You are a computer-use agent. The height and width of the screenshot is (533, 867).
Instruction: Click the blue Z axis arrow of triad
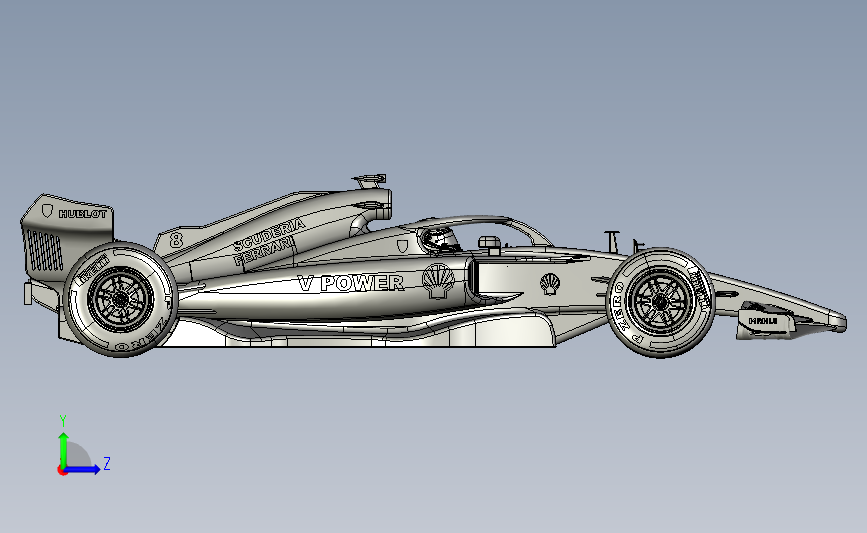(x=83, y=470)
